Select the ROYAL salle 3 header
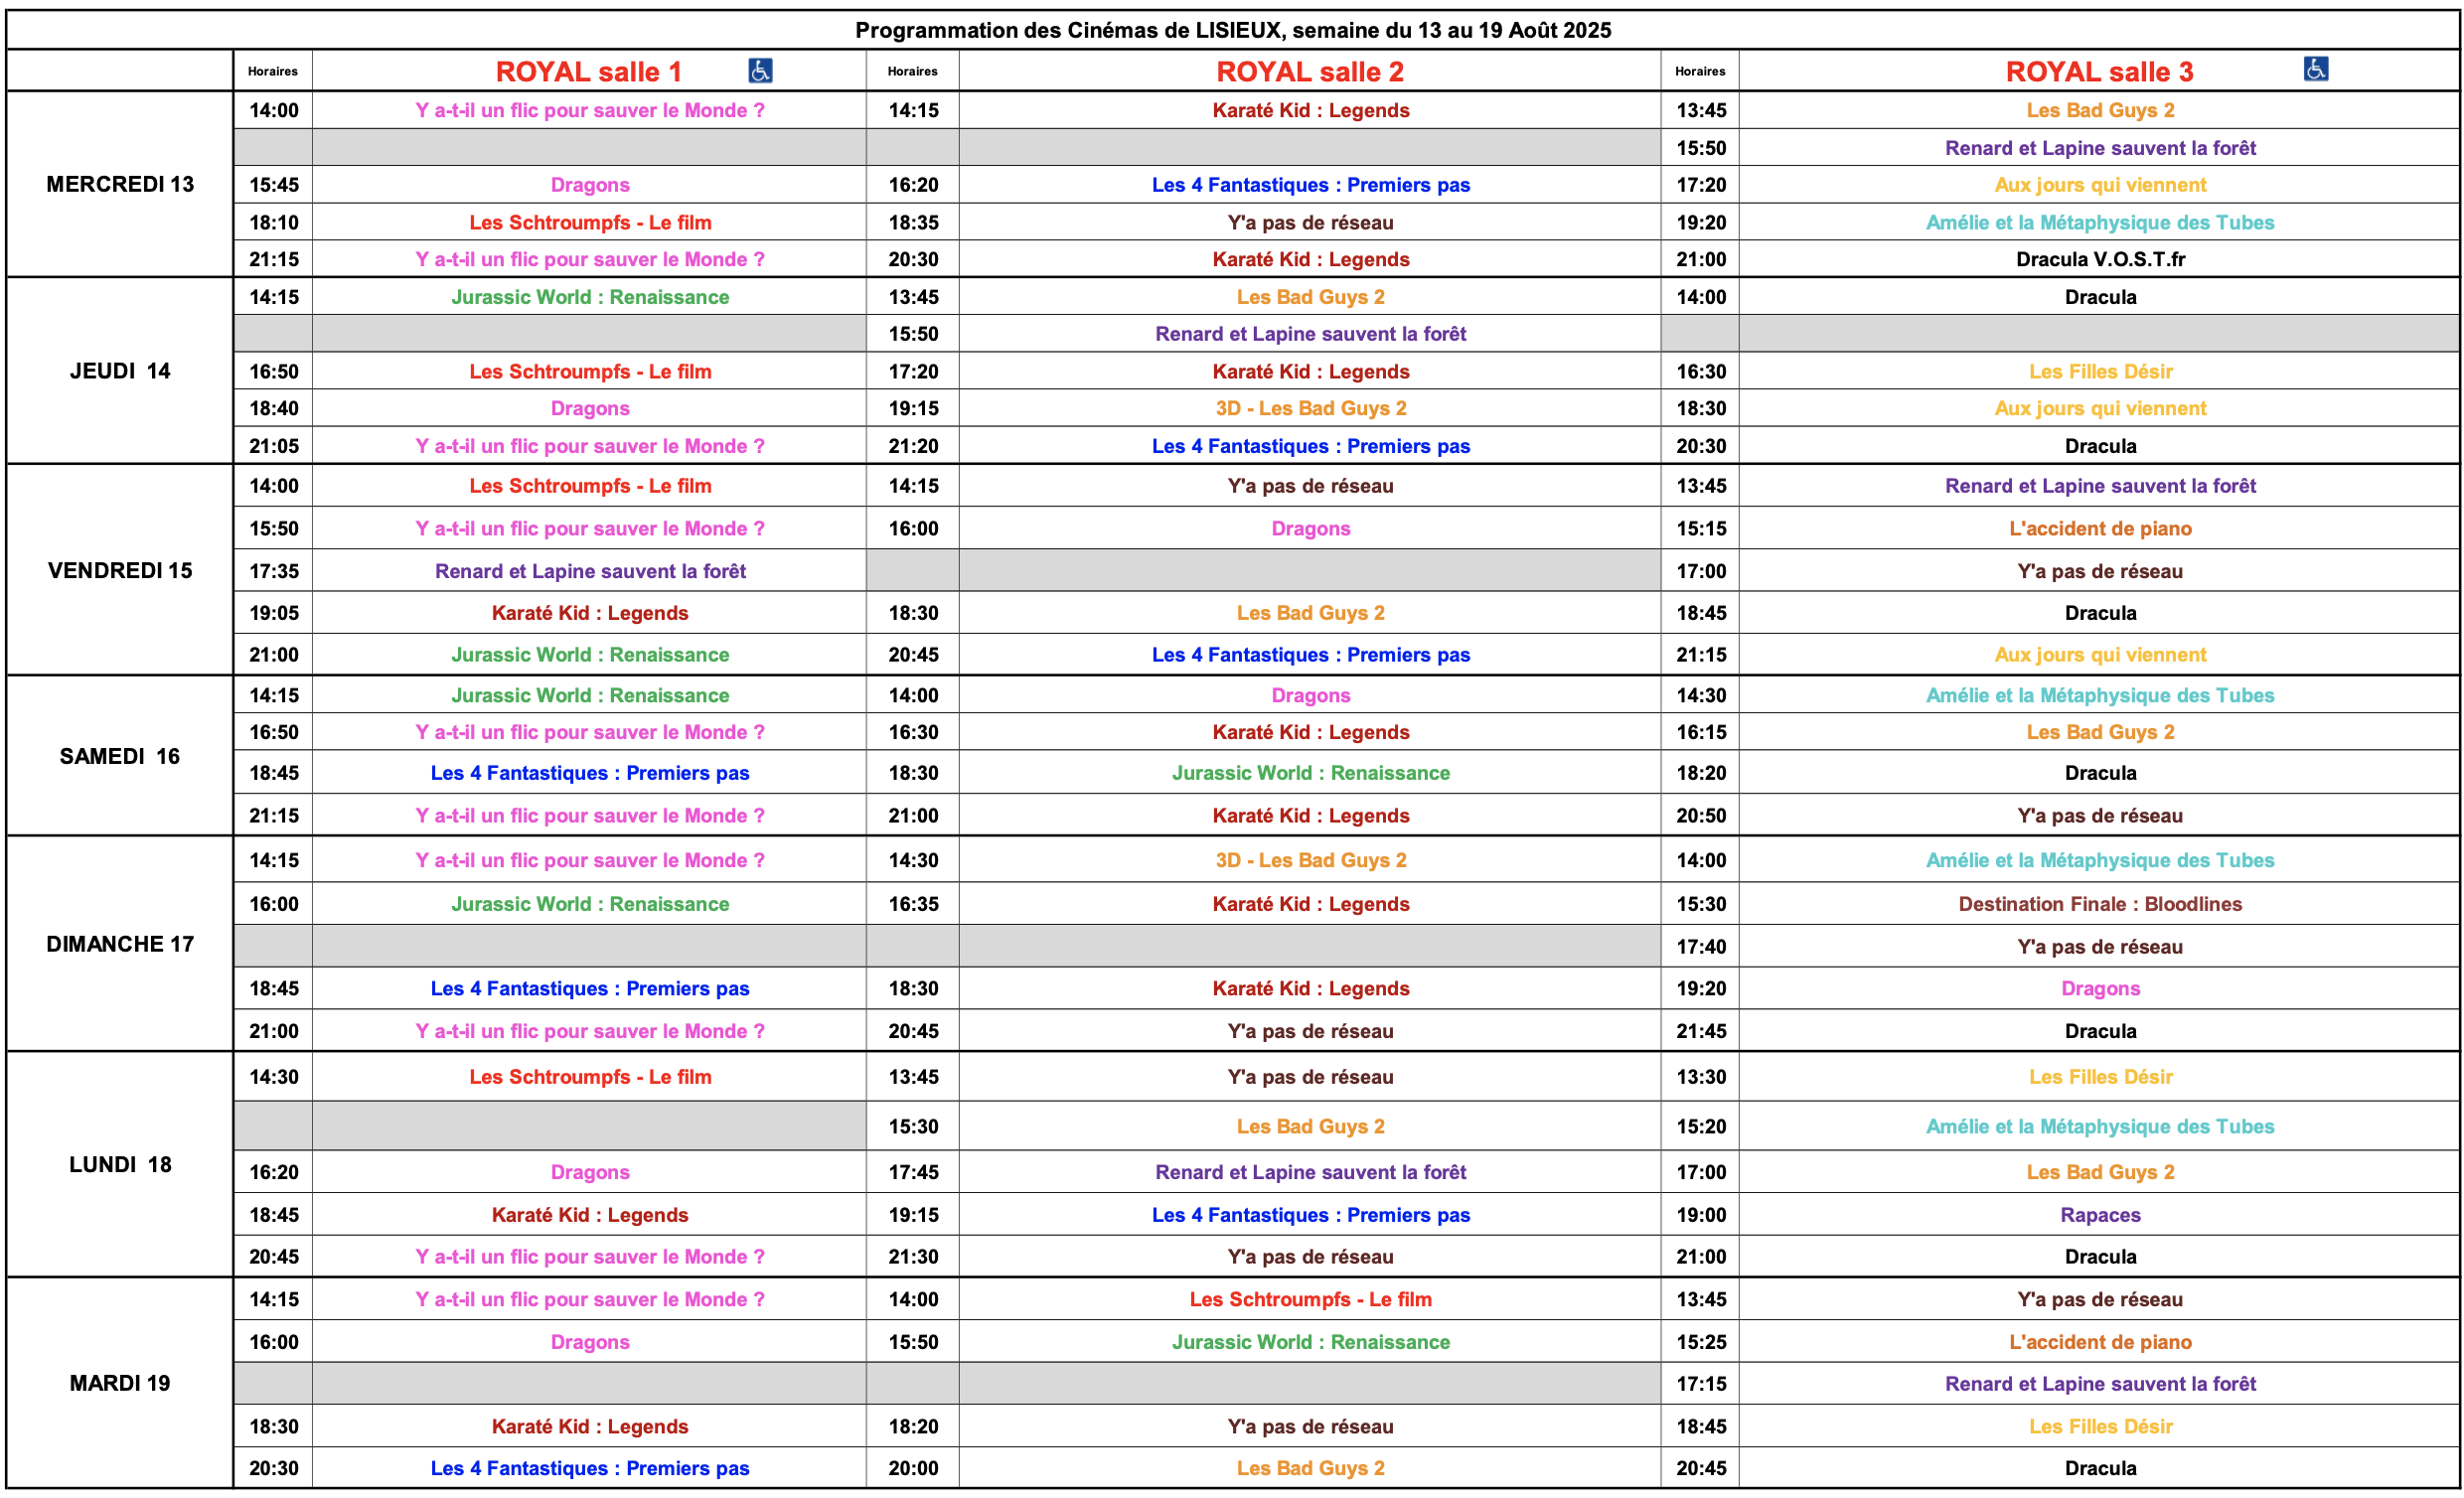This screenshot has width=2464, height=1498. 2099,72
